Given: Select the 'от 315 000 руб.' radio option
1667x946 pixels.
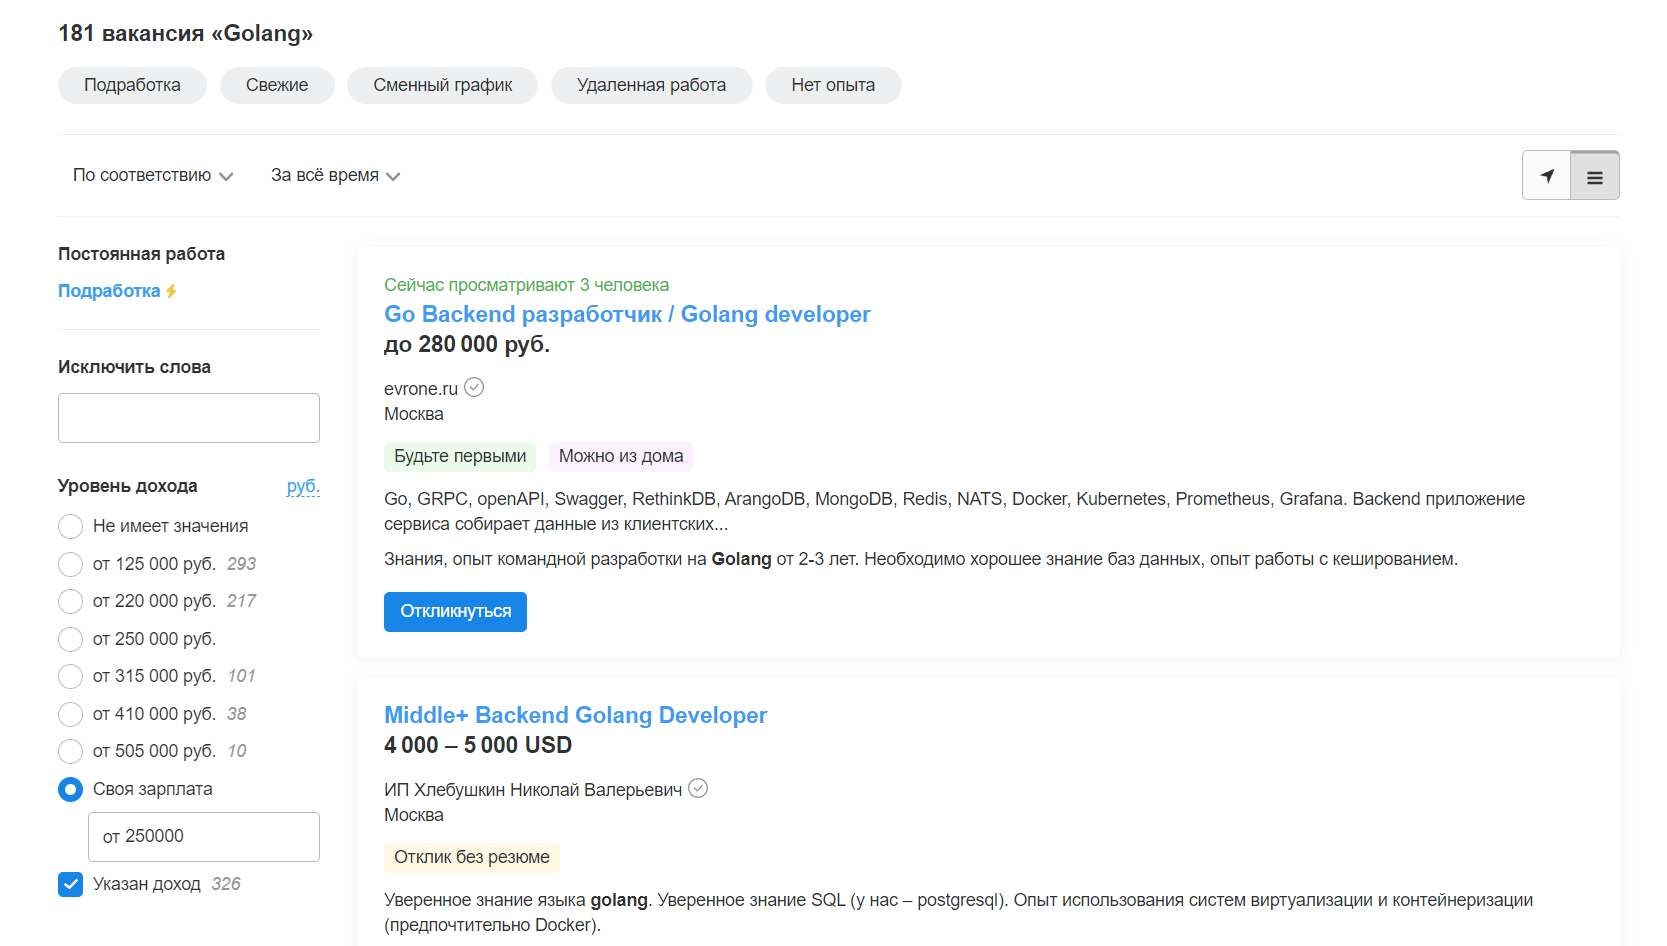Looking at the screenshot, I should coord(70,676).
